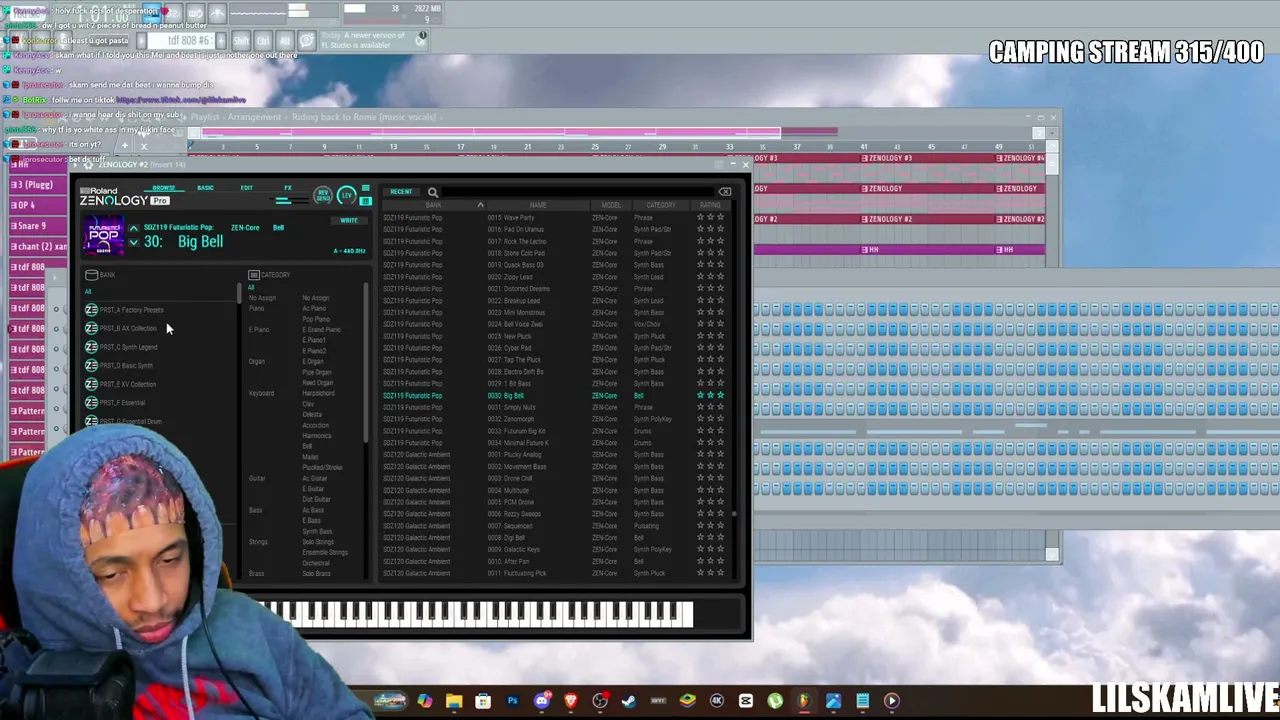Adjust the LEV level knob
The image size is (1280, 720).
(x=346, y=194)
